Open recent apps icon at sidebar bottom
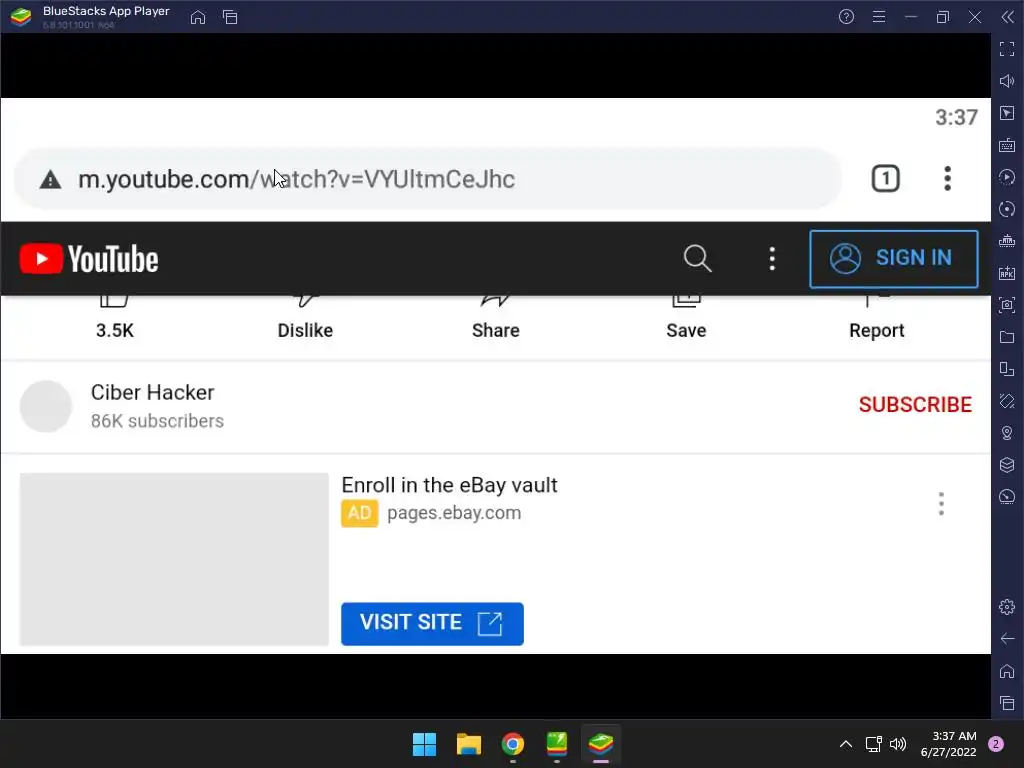Screen dimensions: 1024x768 [1007, 703]
